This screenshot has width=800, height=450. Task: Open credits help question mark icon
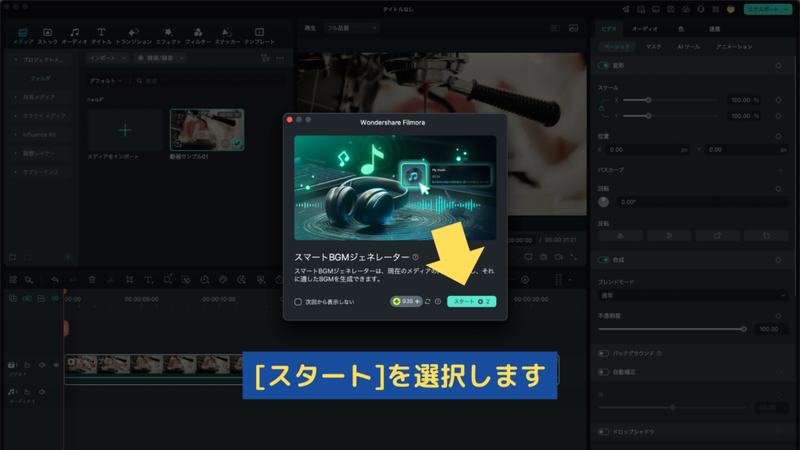pyautogui.click(x=438, y=302)
